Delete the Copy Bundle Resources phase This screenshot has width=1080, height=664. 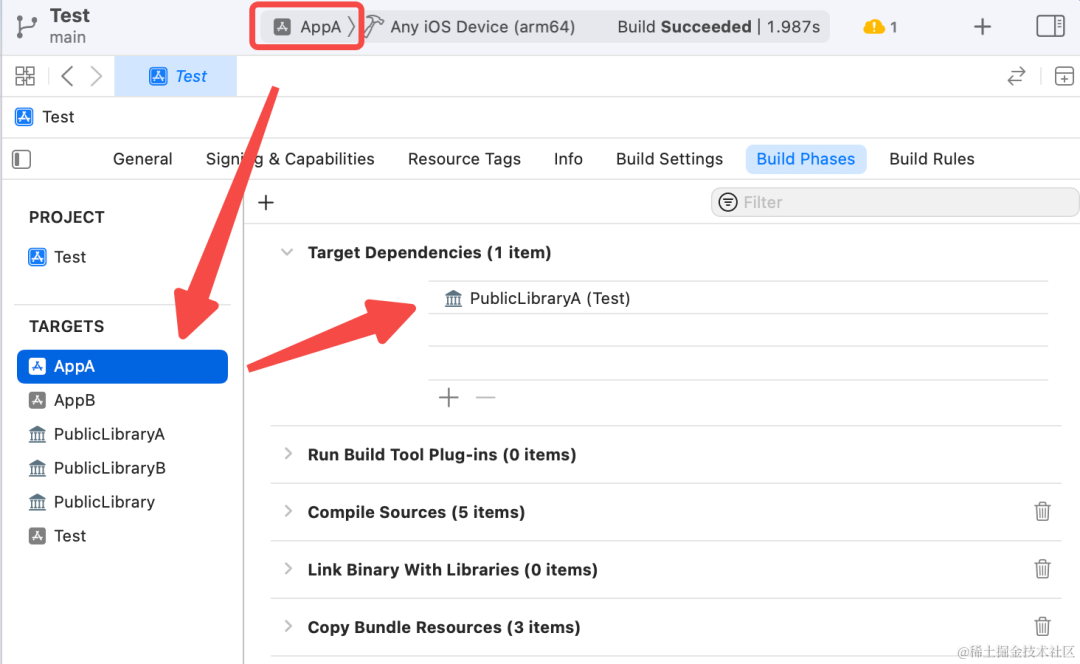coord(1042,626)
